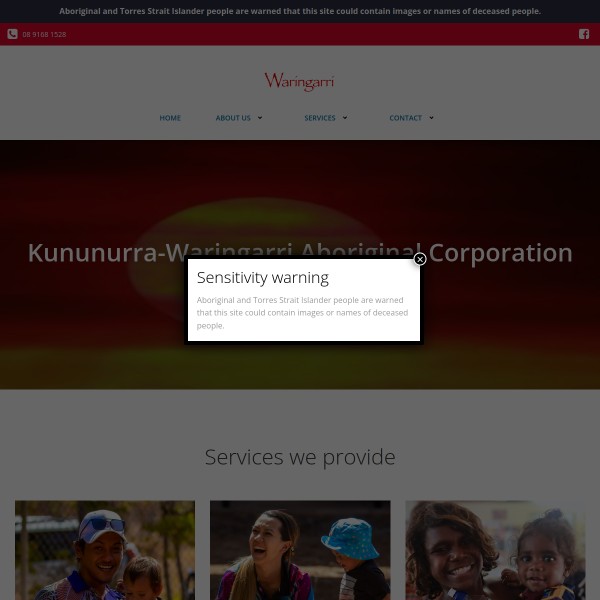Open the man in cap with child photo
The height and width of the screenshot is (600, 600).
click(105, 550)
